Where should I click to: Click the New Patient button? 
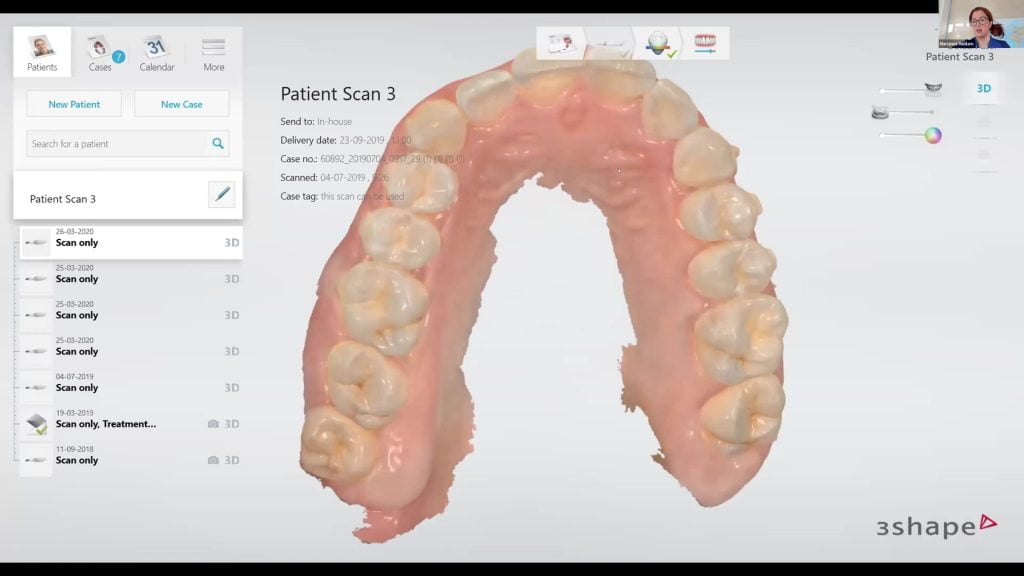pyautogui.click(x=74, y=104)
